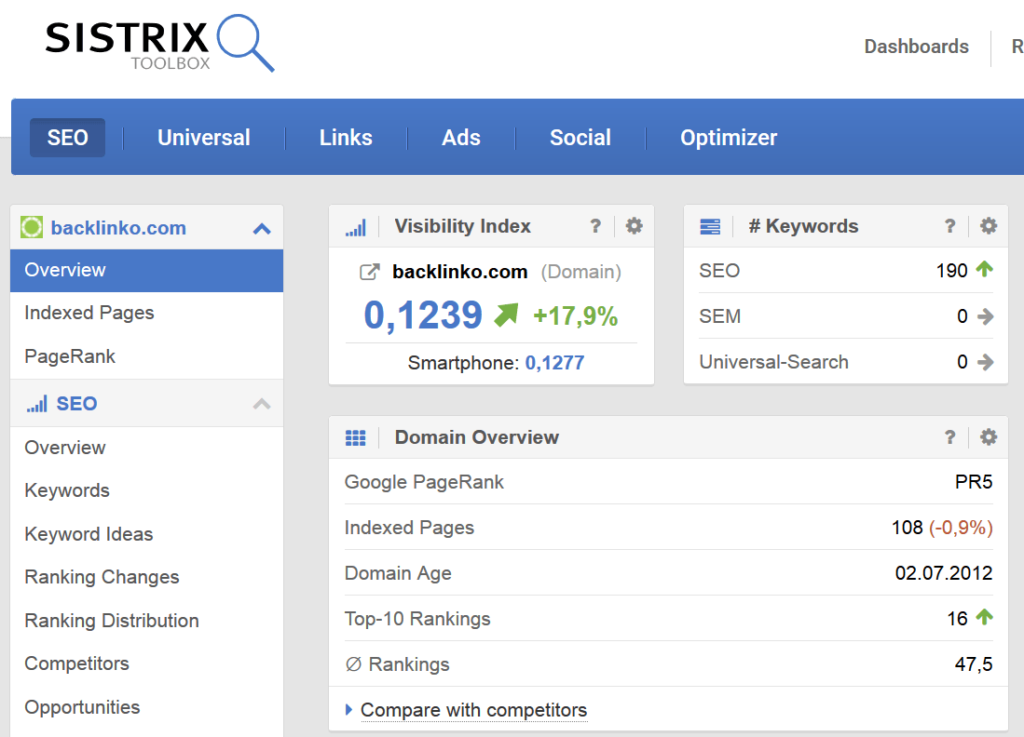Click the # Keywords list icon
The height and width of the screenshot is (737, 1024).
[x=710, y=227]
